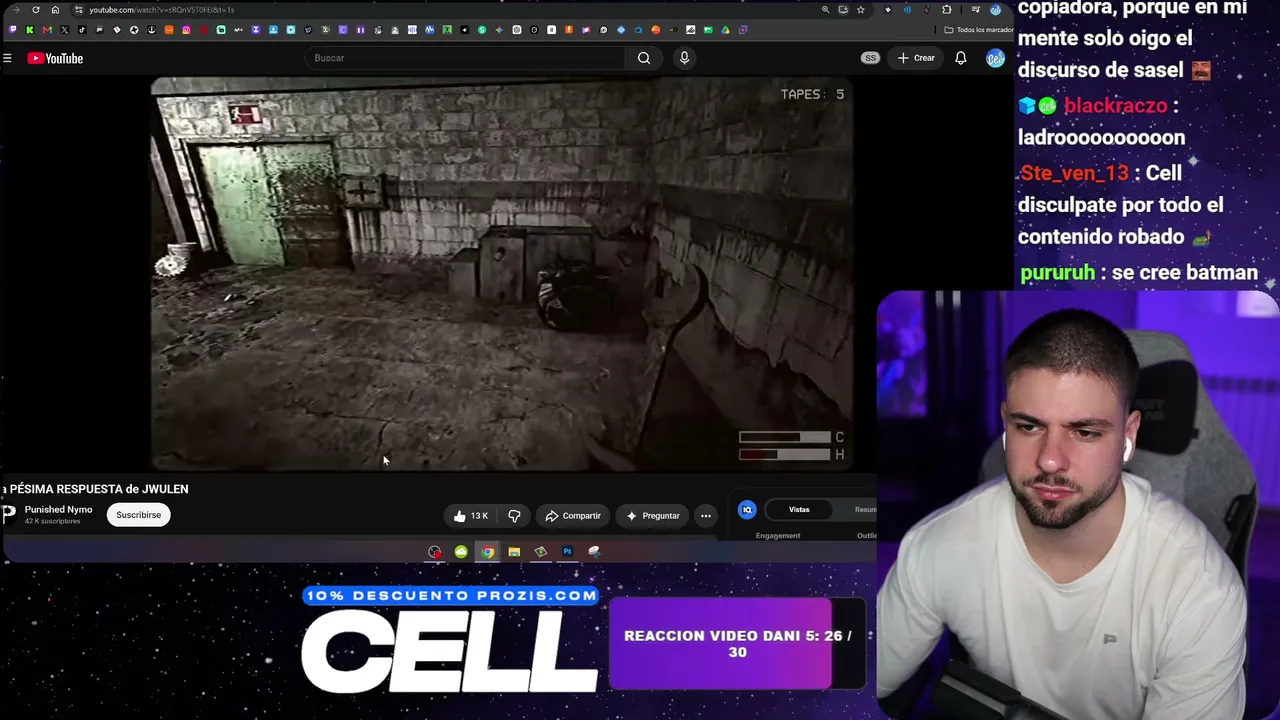Go forward in browser history
1280x720 pixels.
[x=16, y=10]
